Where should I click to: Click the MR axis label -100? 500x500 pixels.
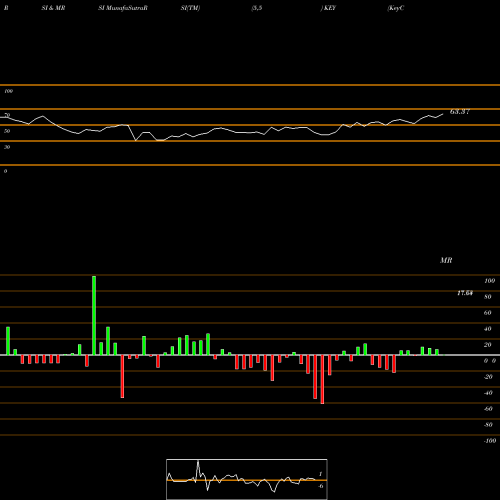pos(490,441)
